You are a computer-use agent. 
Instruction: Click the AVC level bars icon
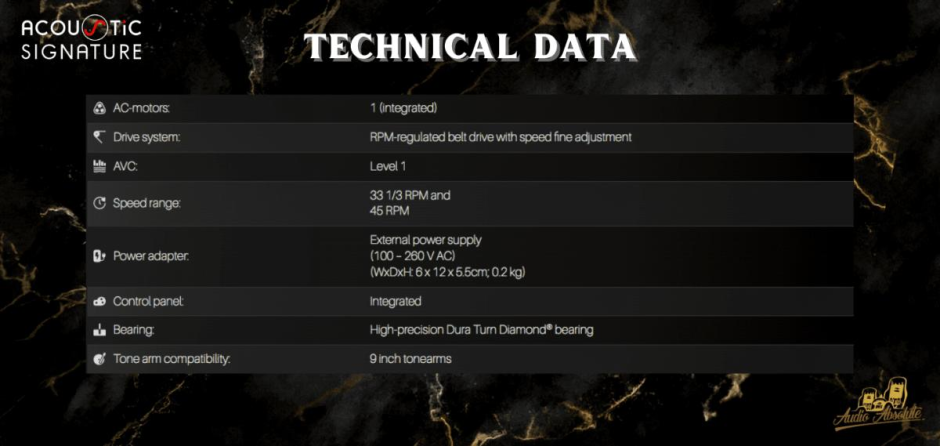99,166
